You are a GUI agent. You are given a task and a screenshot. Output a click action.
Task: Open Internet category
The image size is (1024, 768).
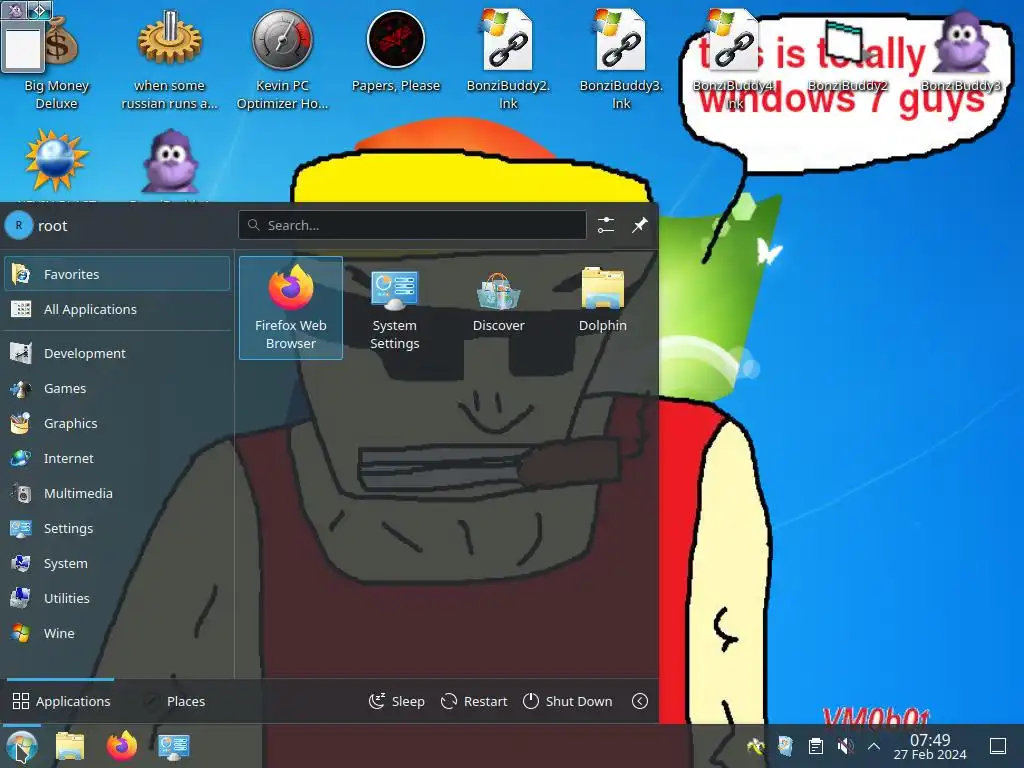(x=117, y=458)
